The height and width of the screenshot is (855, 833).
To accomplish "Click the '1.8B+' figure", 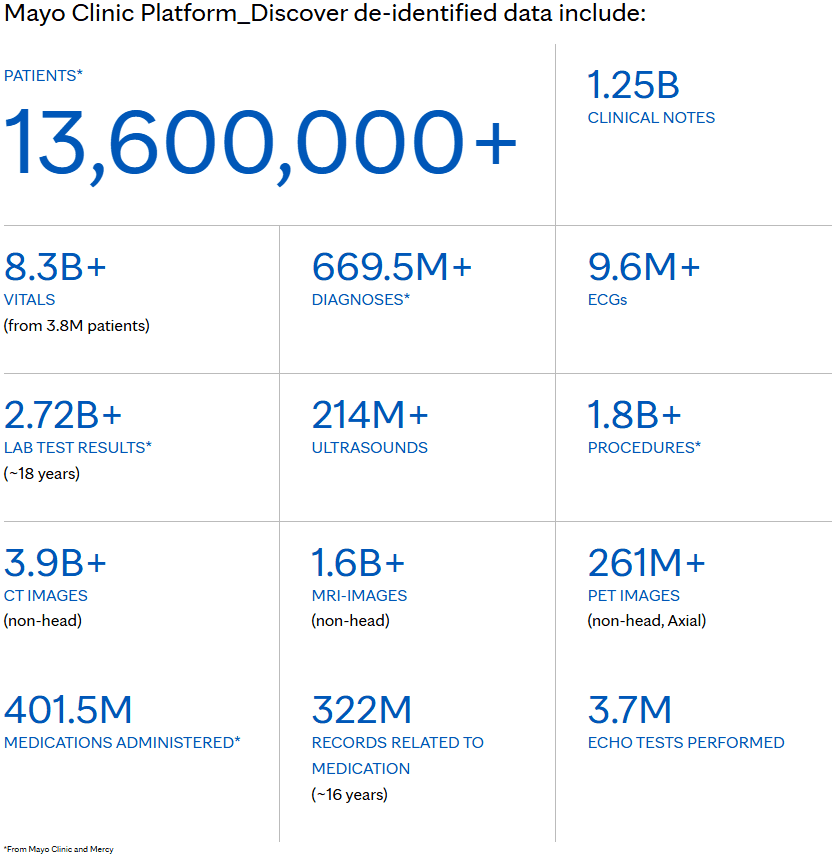I will point(635,415).
